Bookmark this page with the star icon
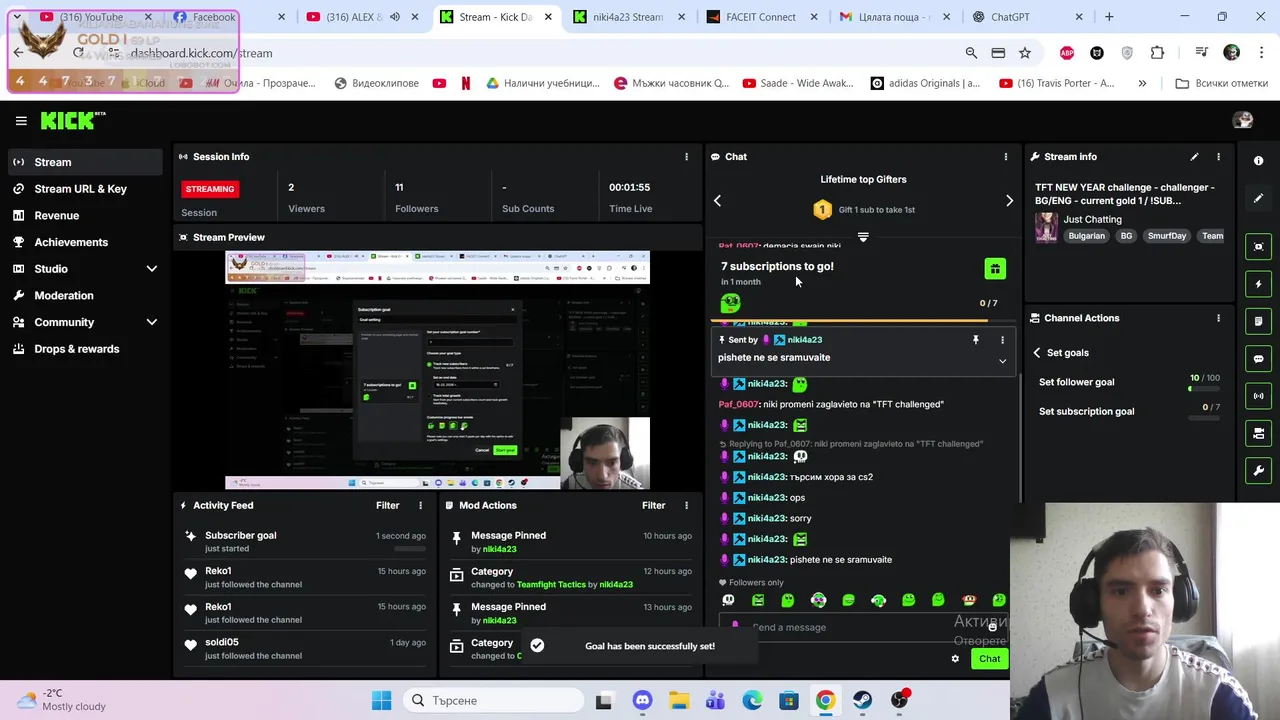Screen dimensions: 1280x720 point(1025,53)
